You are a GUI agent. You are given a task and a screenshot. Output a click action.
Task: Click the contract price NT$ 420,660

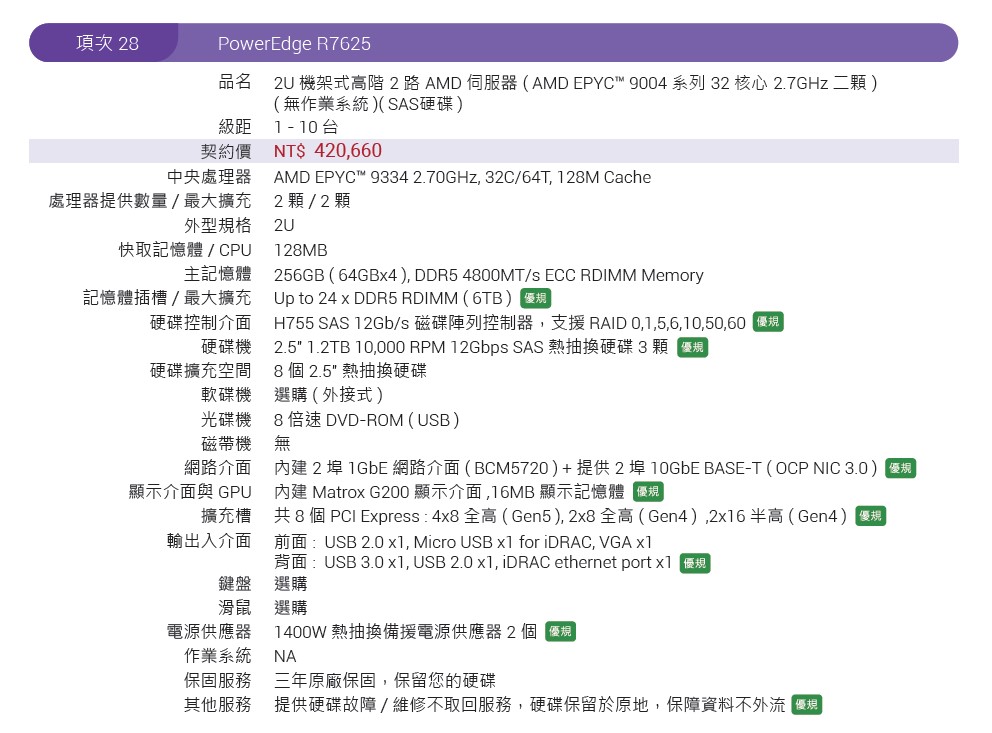pyautogui.click(x=328, y=151)
